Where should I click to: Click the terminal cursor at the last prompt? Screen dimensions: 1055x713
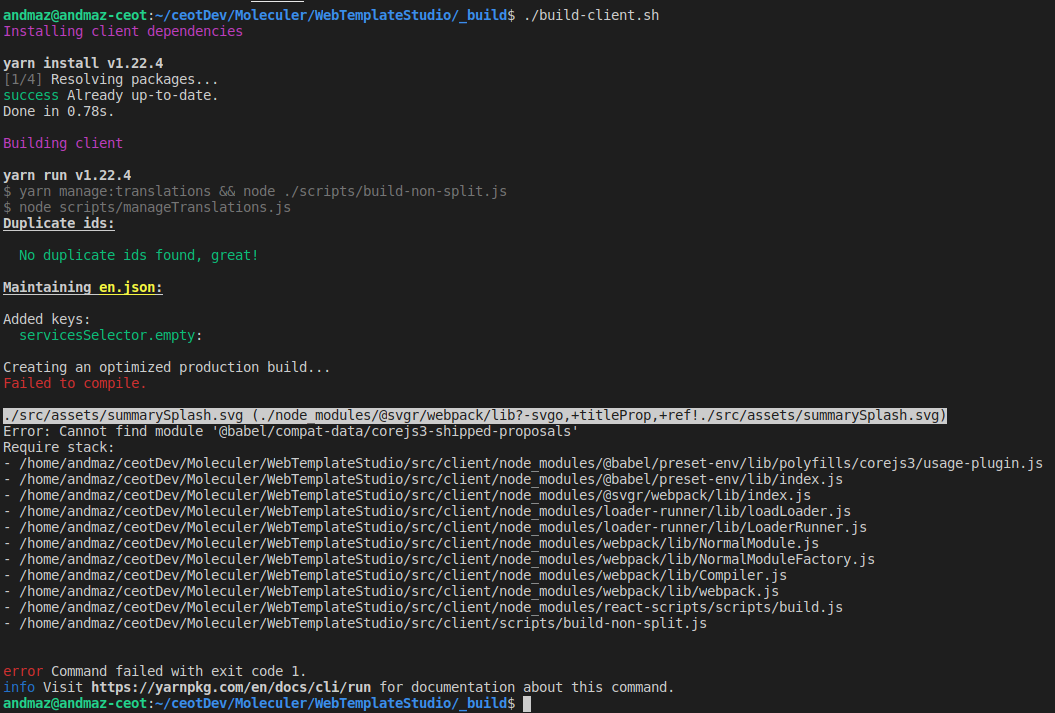click(x=527, y=704)
